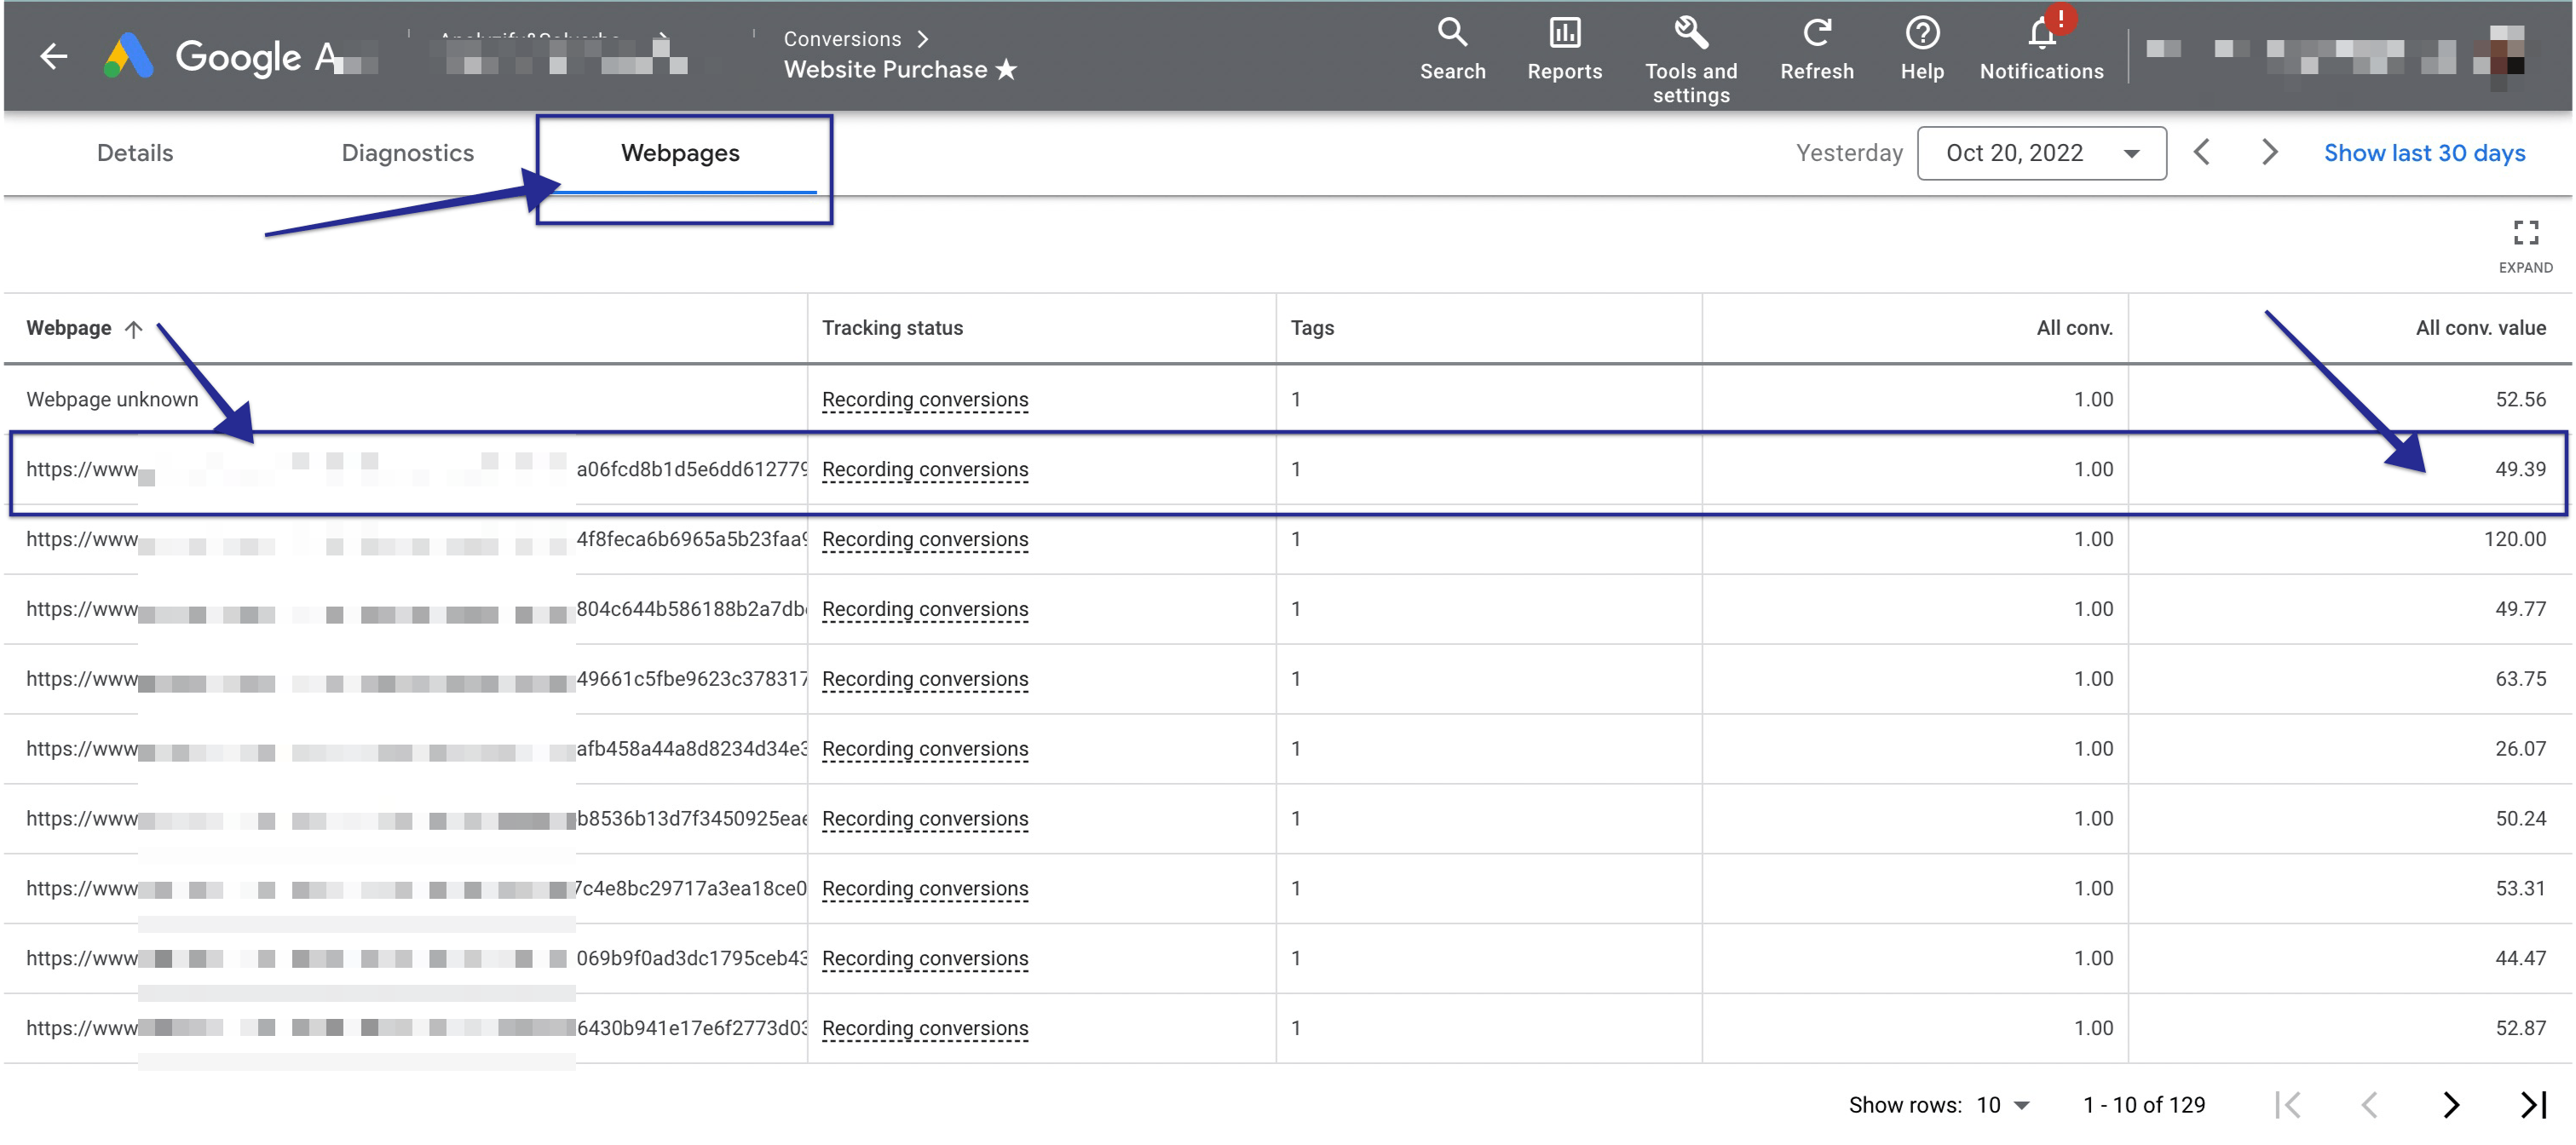
Task: Click the Website Purchase title
Action: coord(885,69)
